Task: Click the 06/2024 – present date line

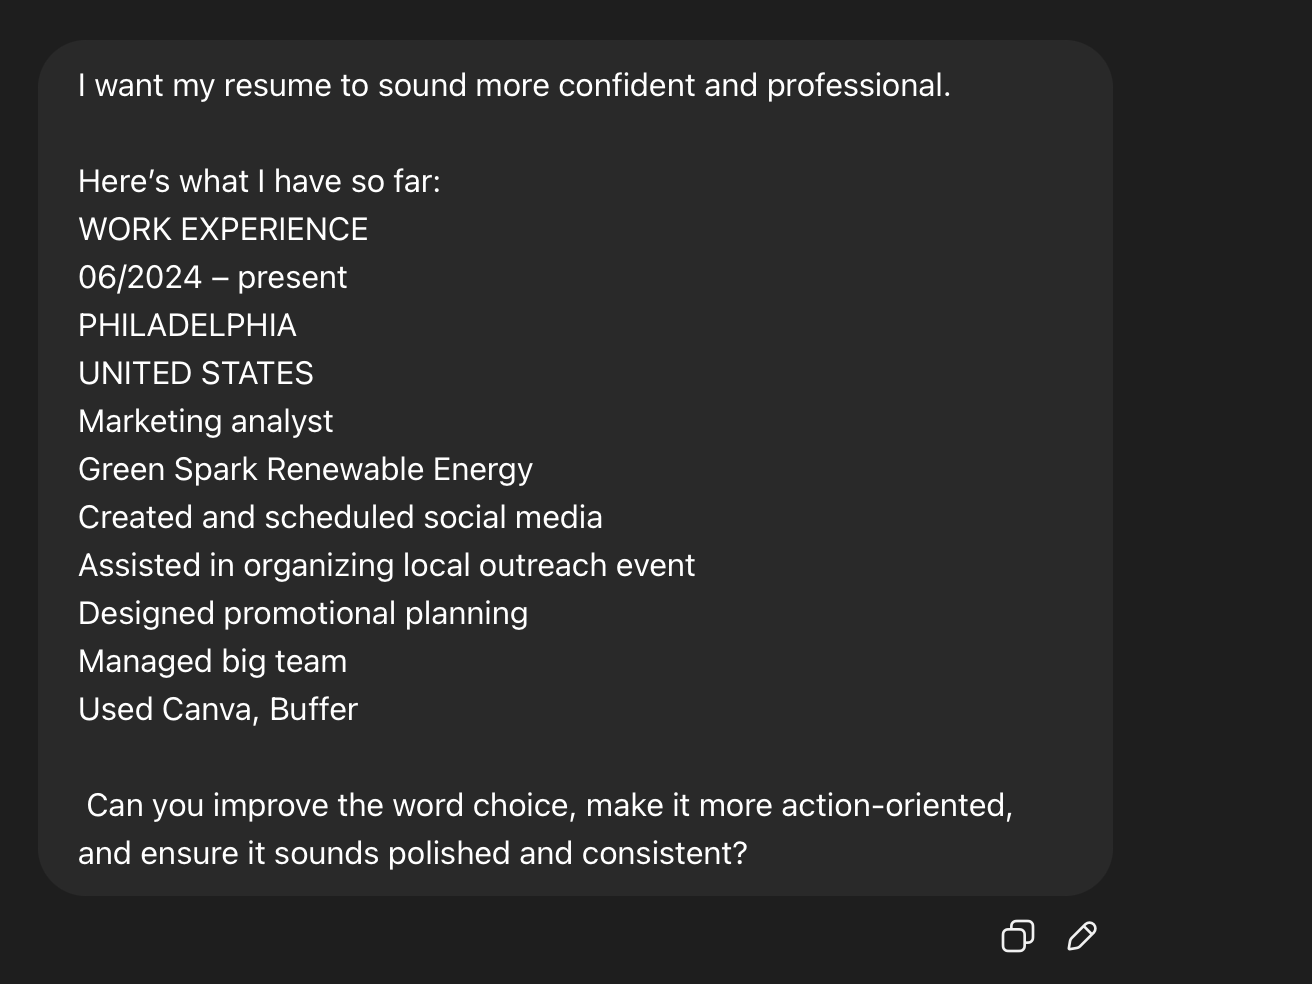Action: click(x=212, y=277)
